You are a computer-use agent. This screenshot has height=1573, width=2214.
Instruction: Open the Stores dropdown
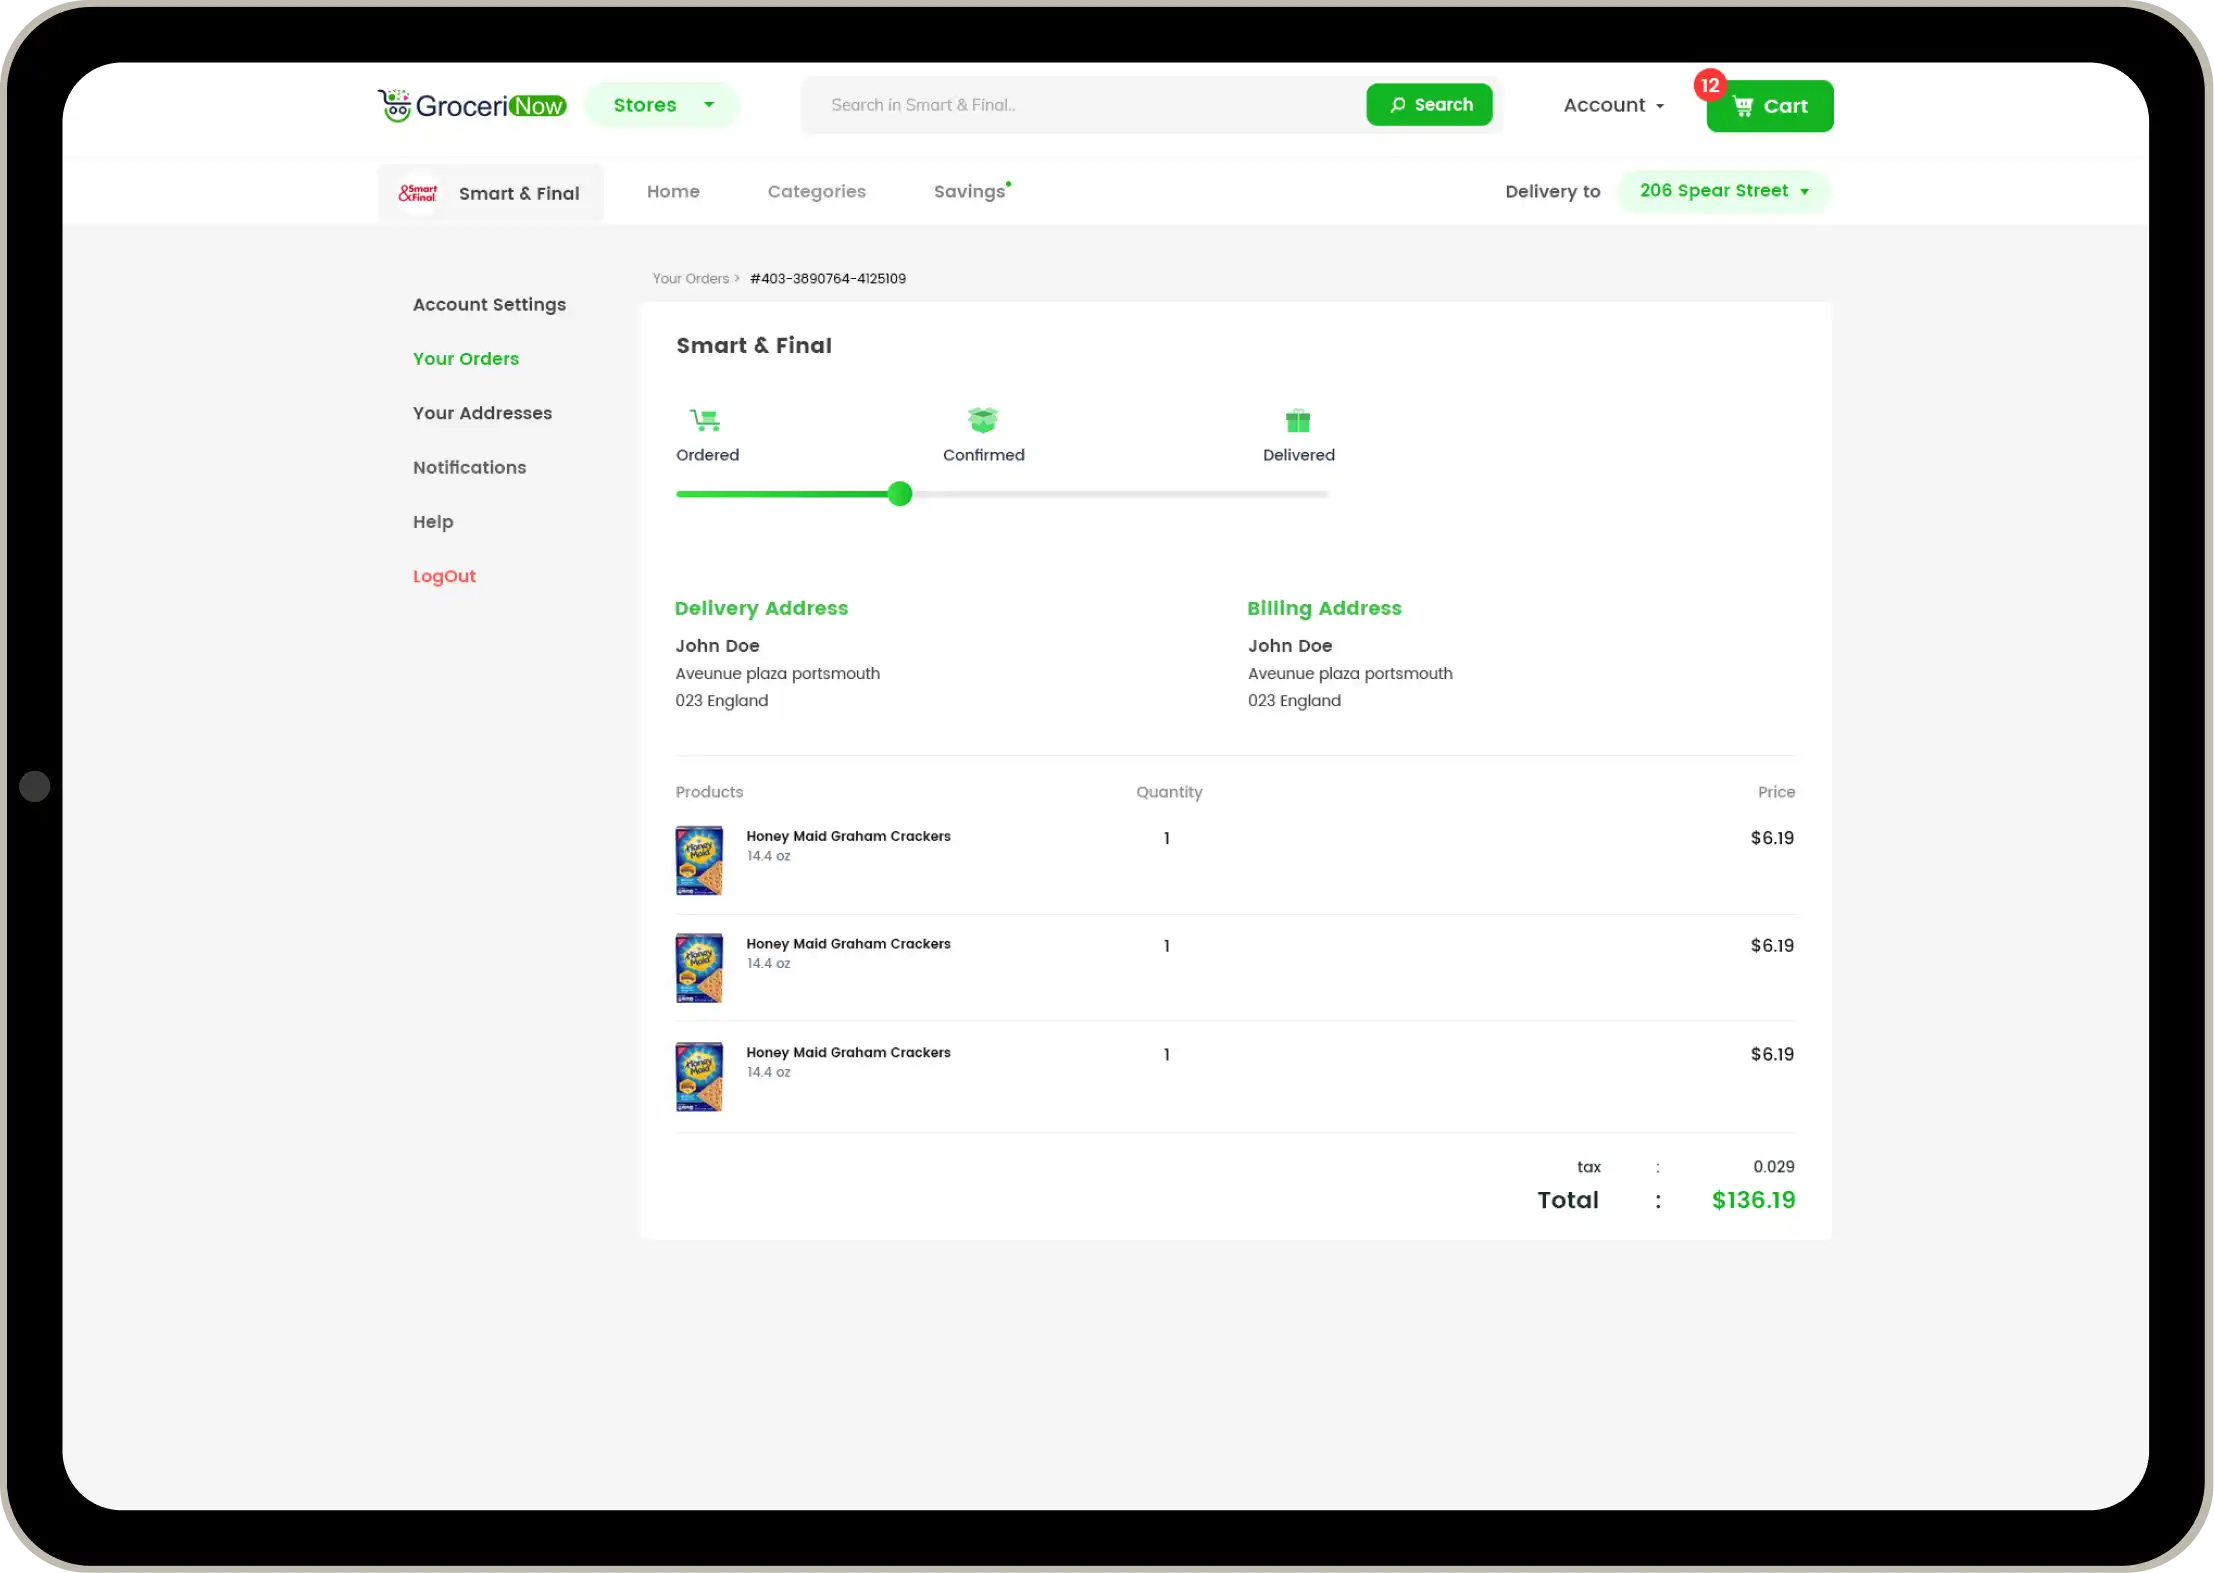(x=663, y=105)
